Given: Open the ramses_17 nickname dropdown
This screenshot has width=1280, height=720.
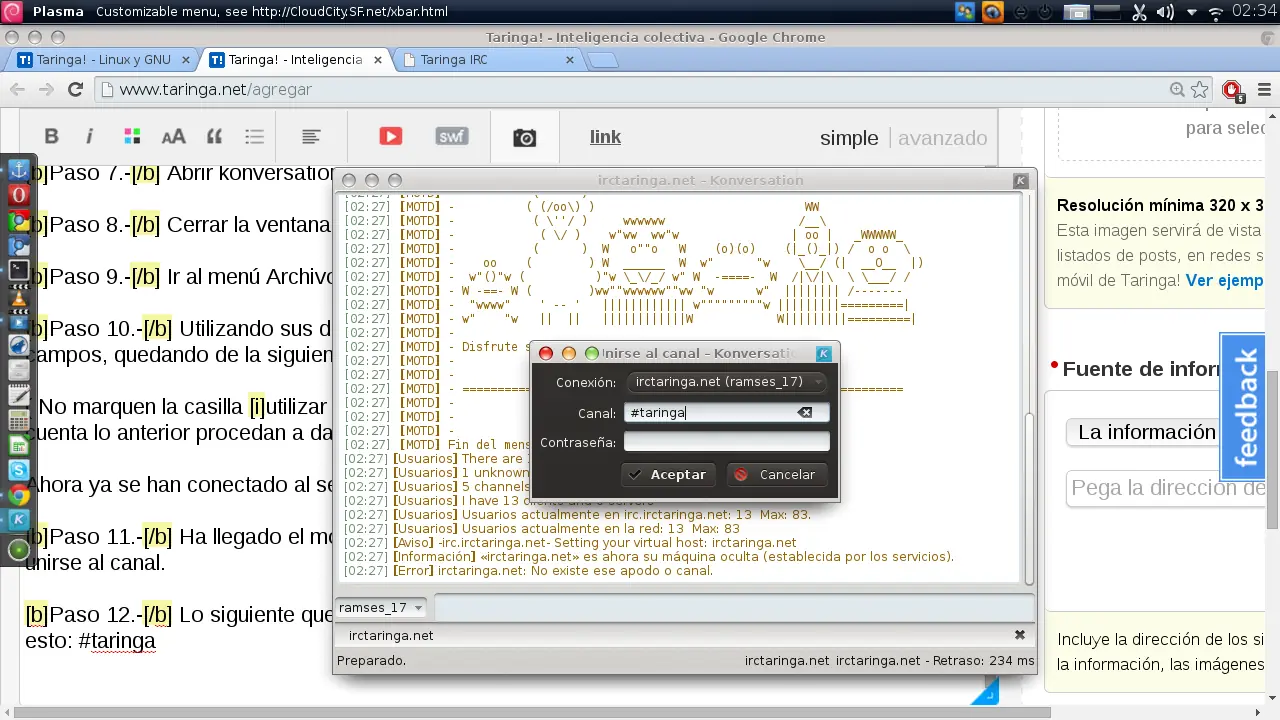Looking at the screenshot, I should pyautogui.click(x=380, y=607).
